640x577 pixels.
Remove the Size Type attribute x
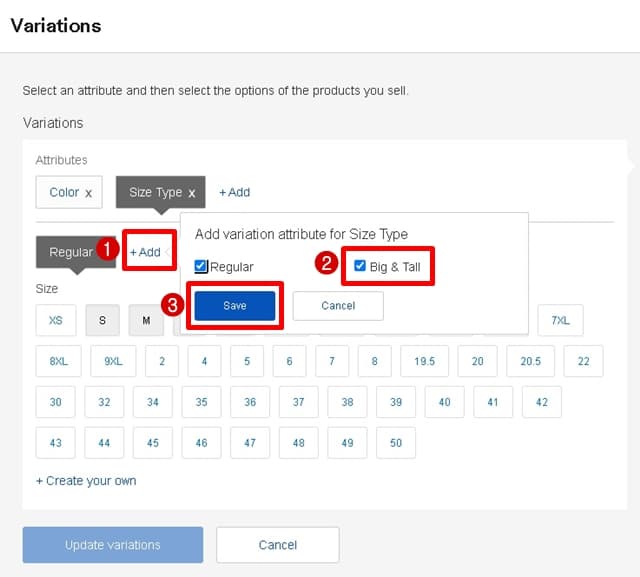click(191, 193)
